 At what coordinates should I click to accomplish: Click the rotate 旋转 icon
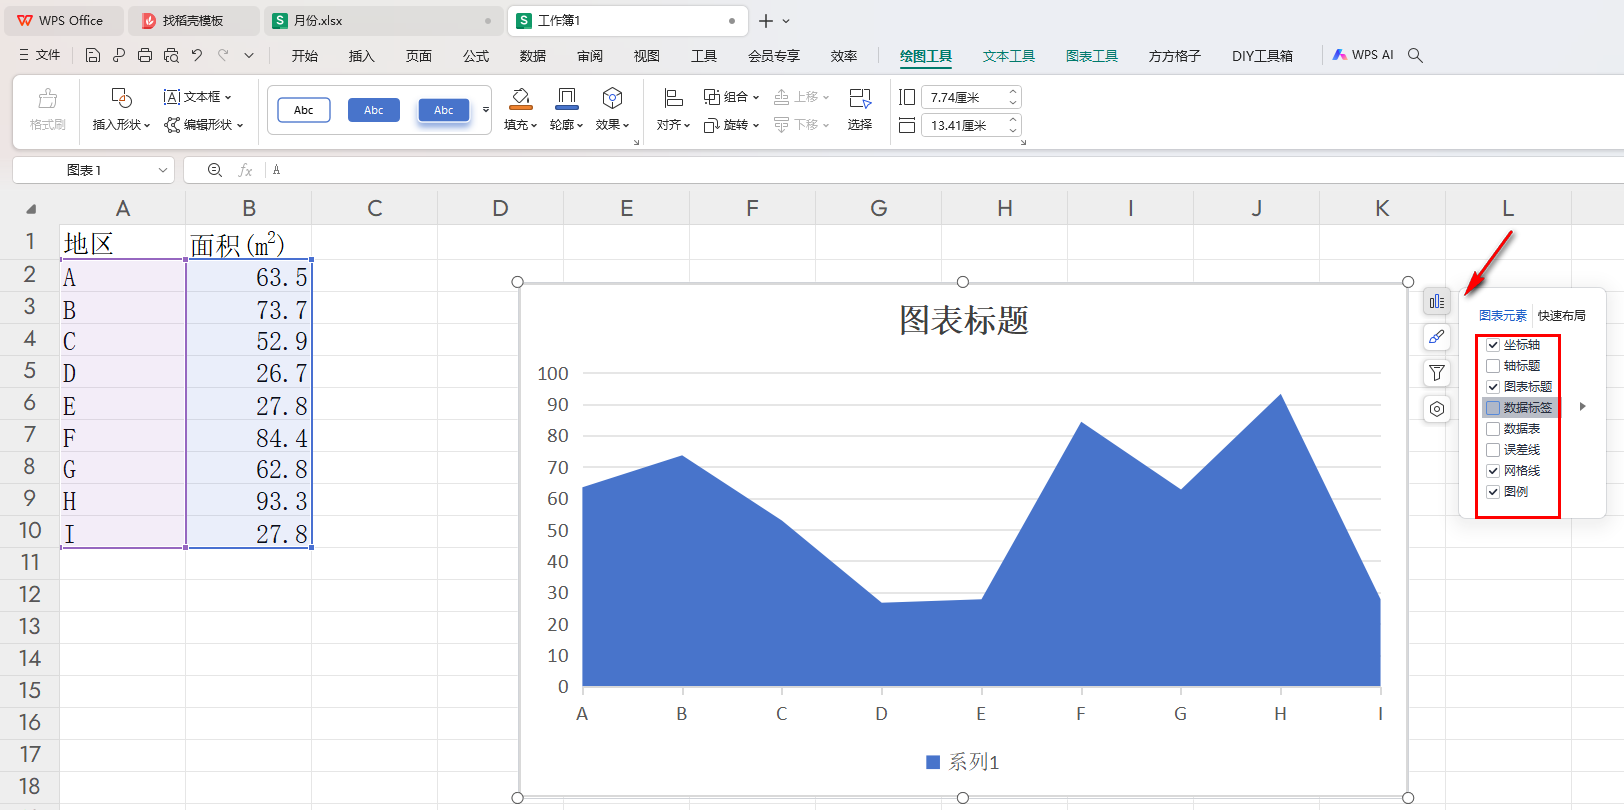point(711,125)
